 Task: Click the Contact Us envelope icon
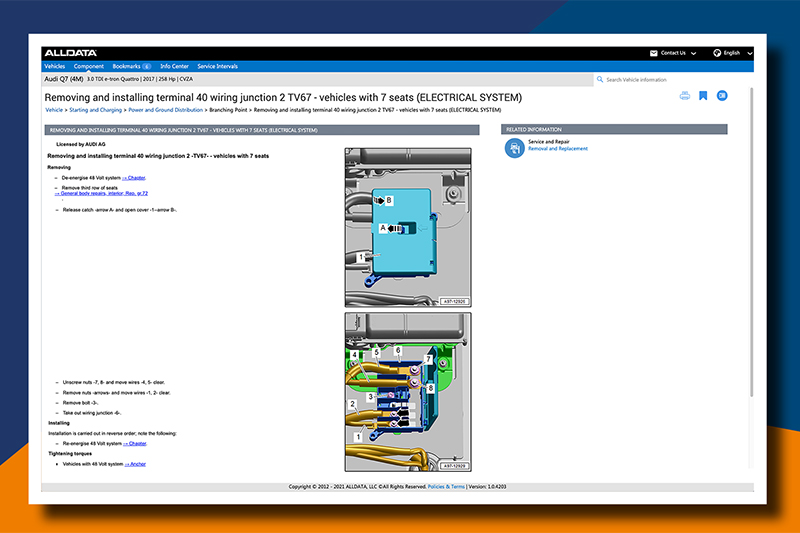[x=654, y=53]
